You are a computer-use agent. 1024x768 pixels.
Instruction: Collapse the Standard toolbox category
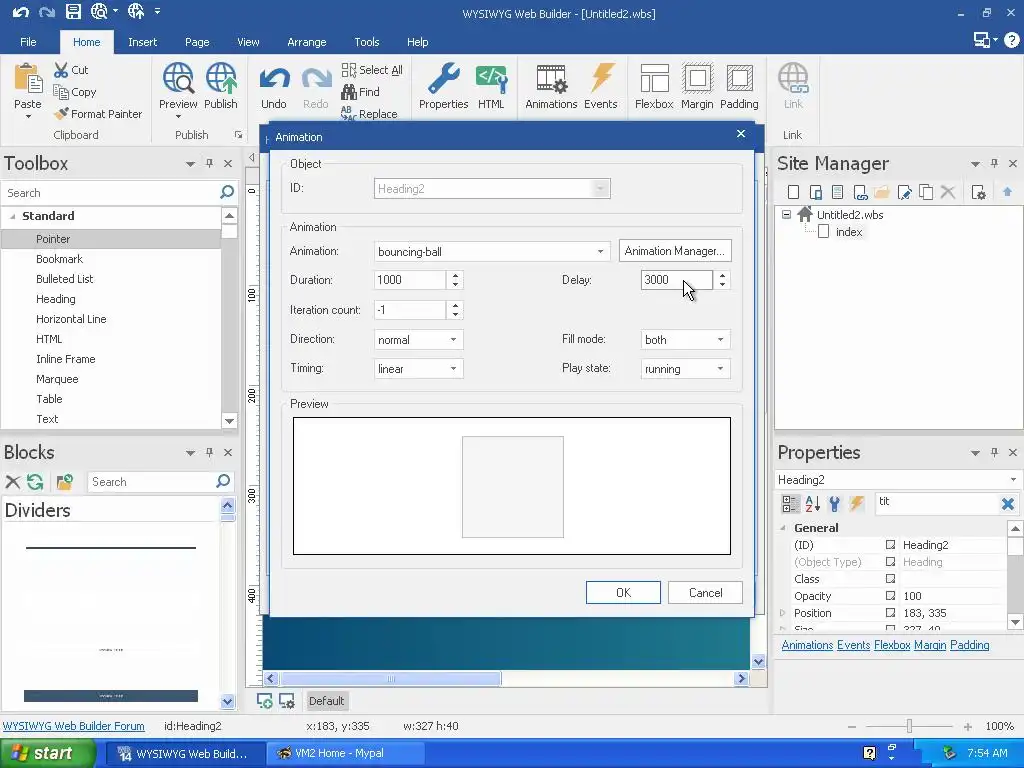(x=12, y=216)
